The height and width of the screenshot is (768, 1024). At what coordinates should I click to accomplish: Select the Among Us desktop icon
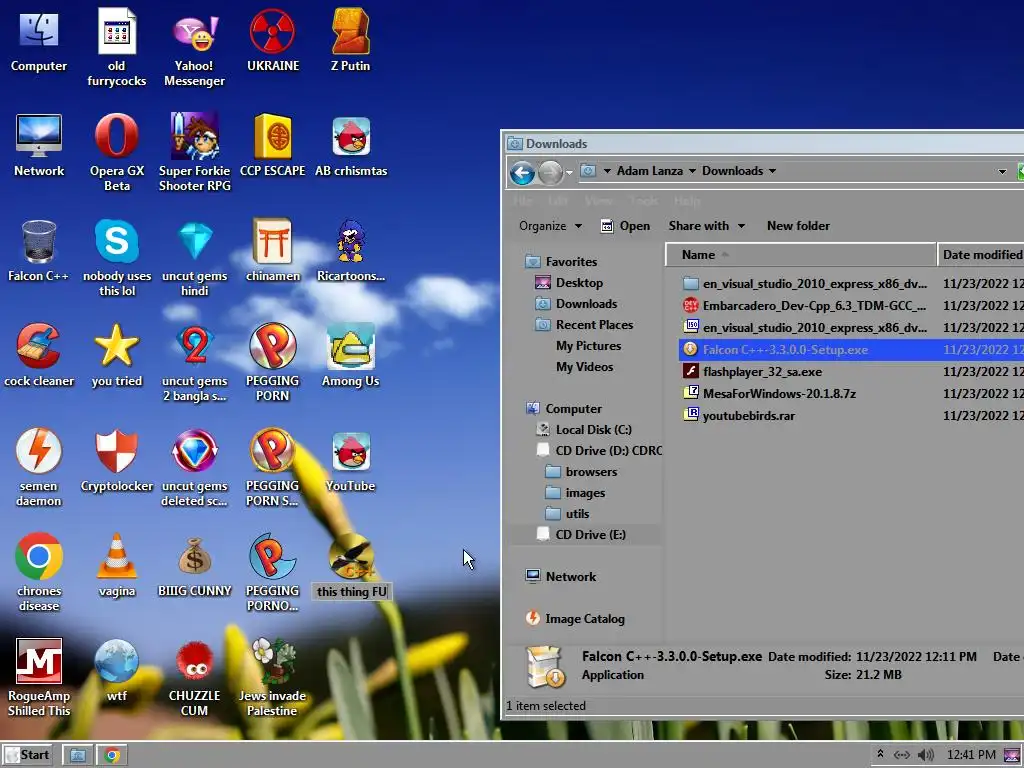click(351, 356)
